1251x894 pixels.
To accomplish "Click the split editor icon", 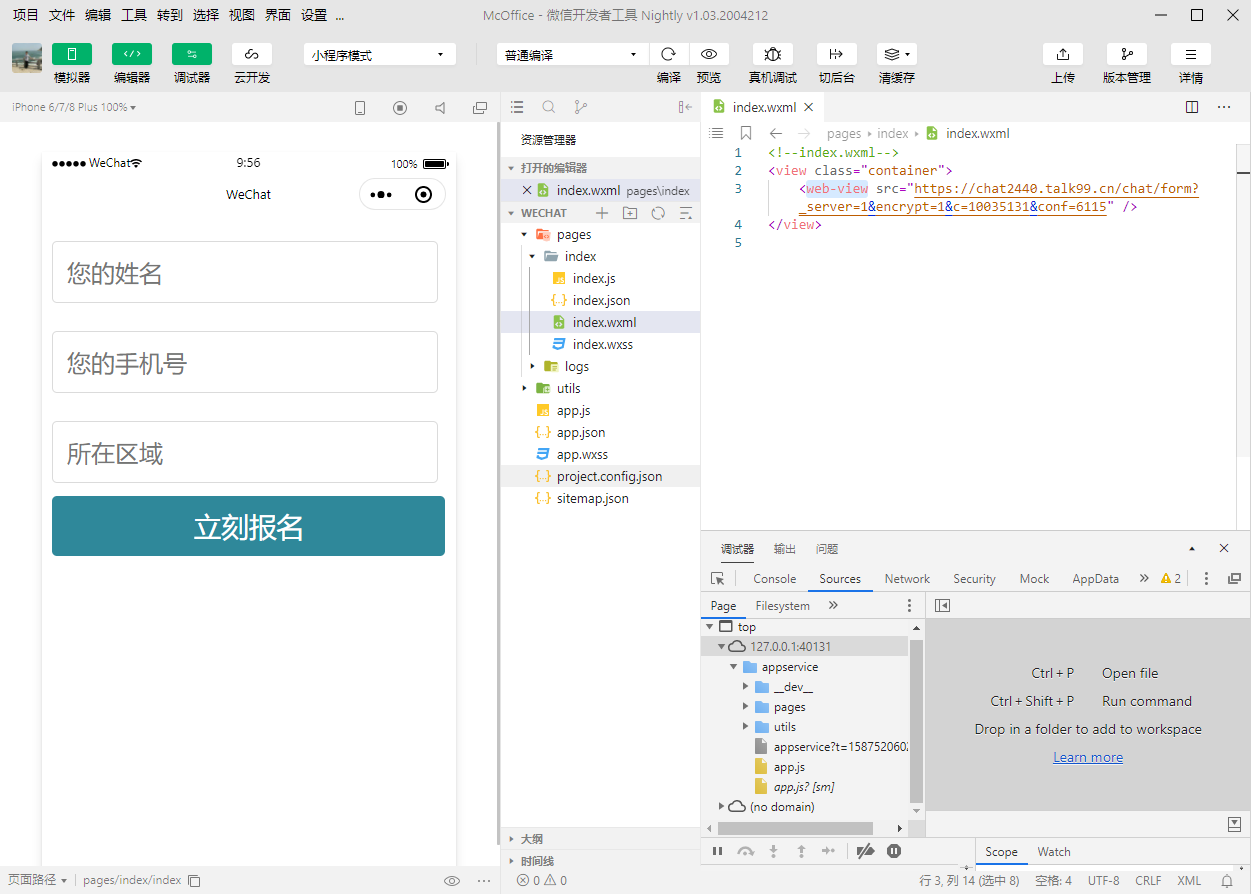I will [x=1192, y=107].
